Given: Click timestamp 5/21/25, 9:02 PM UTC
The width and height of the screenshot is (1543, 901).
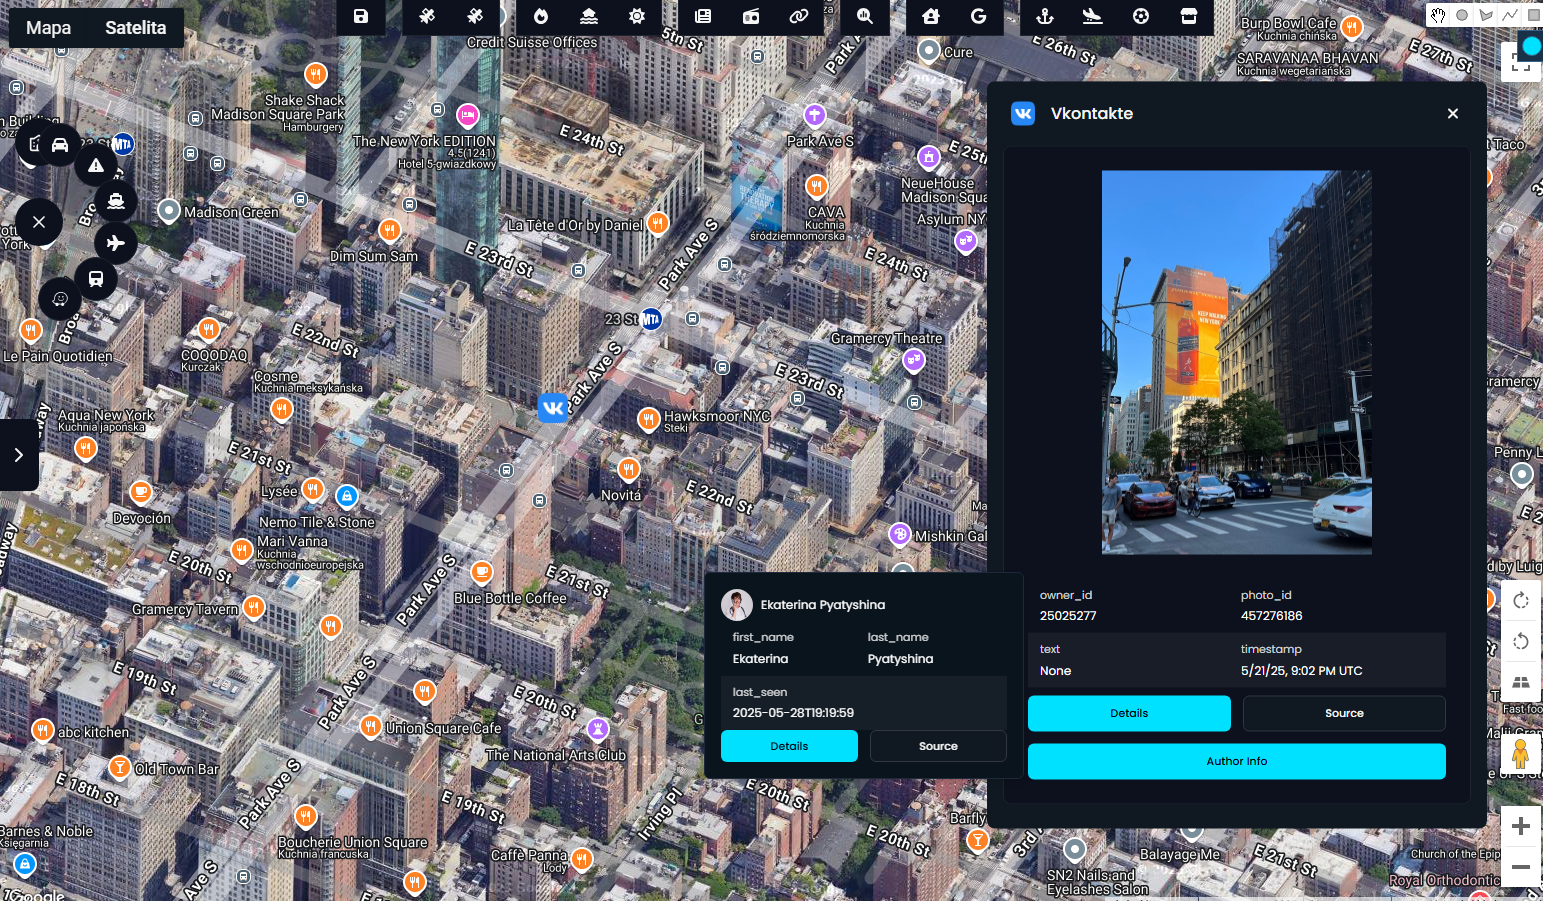Looking at the screenshot, I should [x=1302, y=671].
